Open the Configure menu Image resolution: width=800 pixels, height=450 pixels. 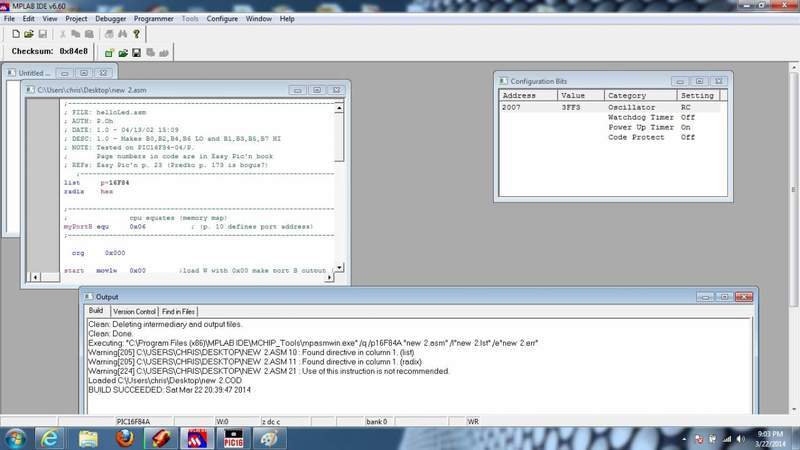pyautogui.click(x=222, y=19)
